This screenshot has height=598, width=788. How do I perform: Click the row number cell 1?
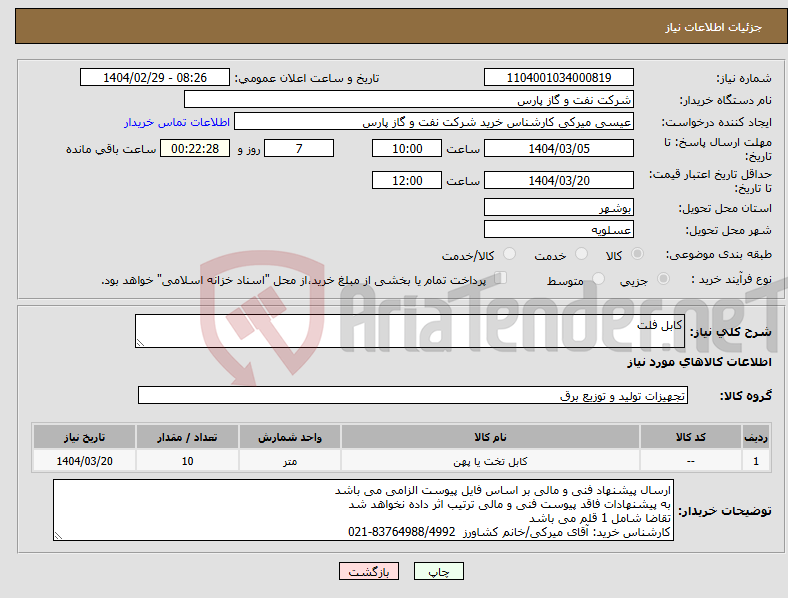coord(756,461)
